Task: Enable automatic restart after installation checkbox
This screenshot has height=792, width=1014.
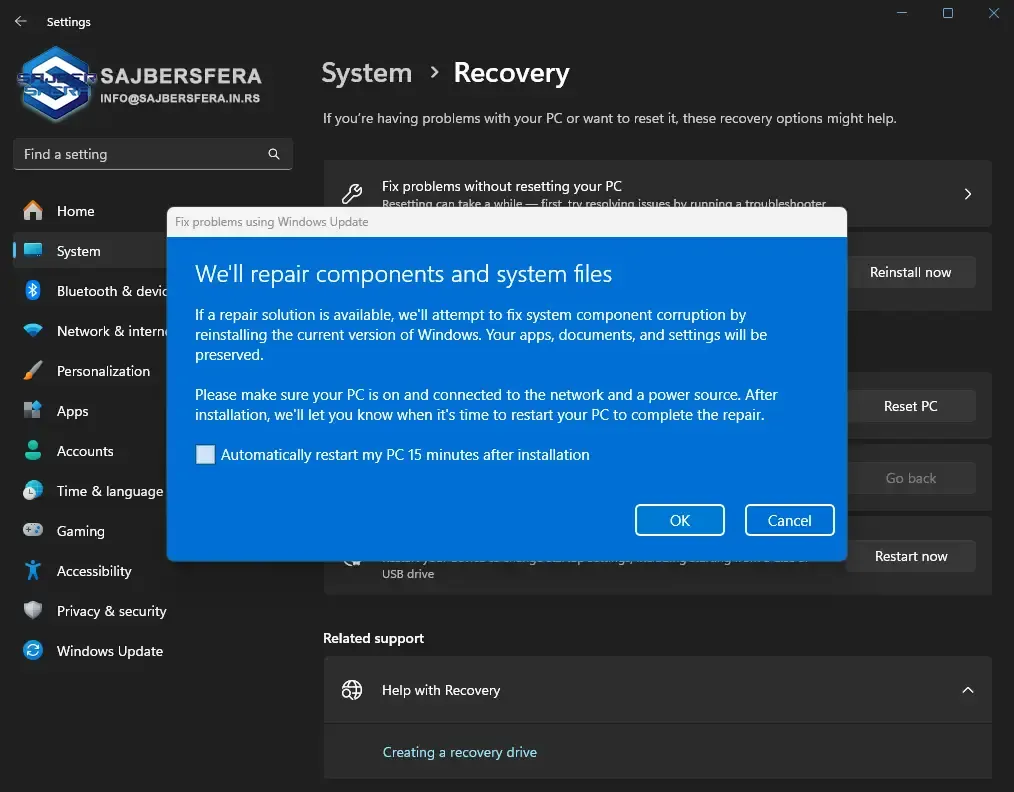Action: coord(206,455)
